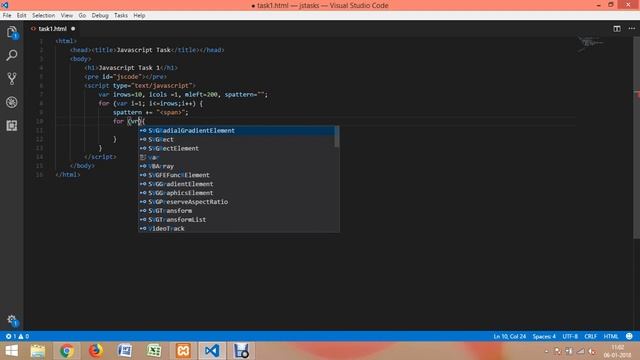The image size is (640, 360).
Task: Click Spaces: 4 indentation setting
Action: (x=544, y=336)
